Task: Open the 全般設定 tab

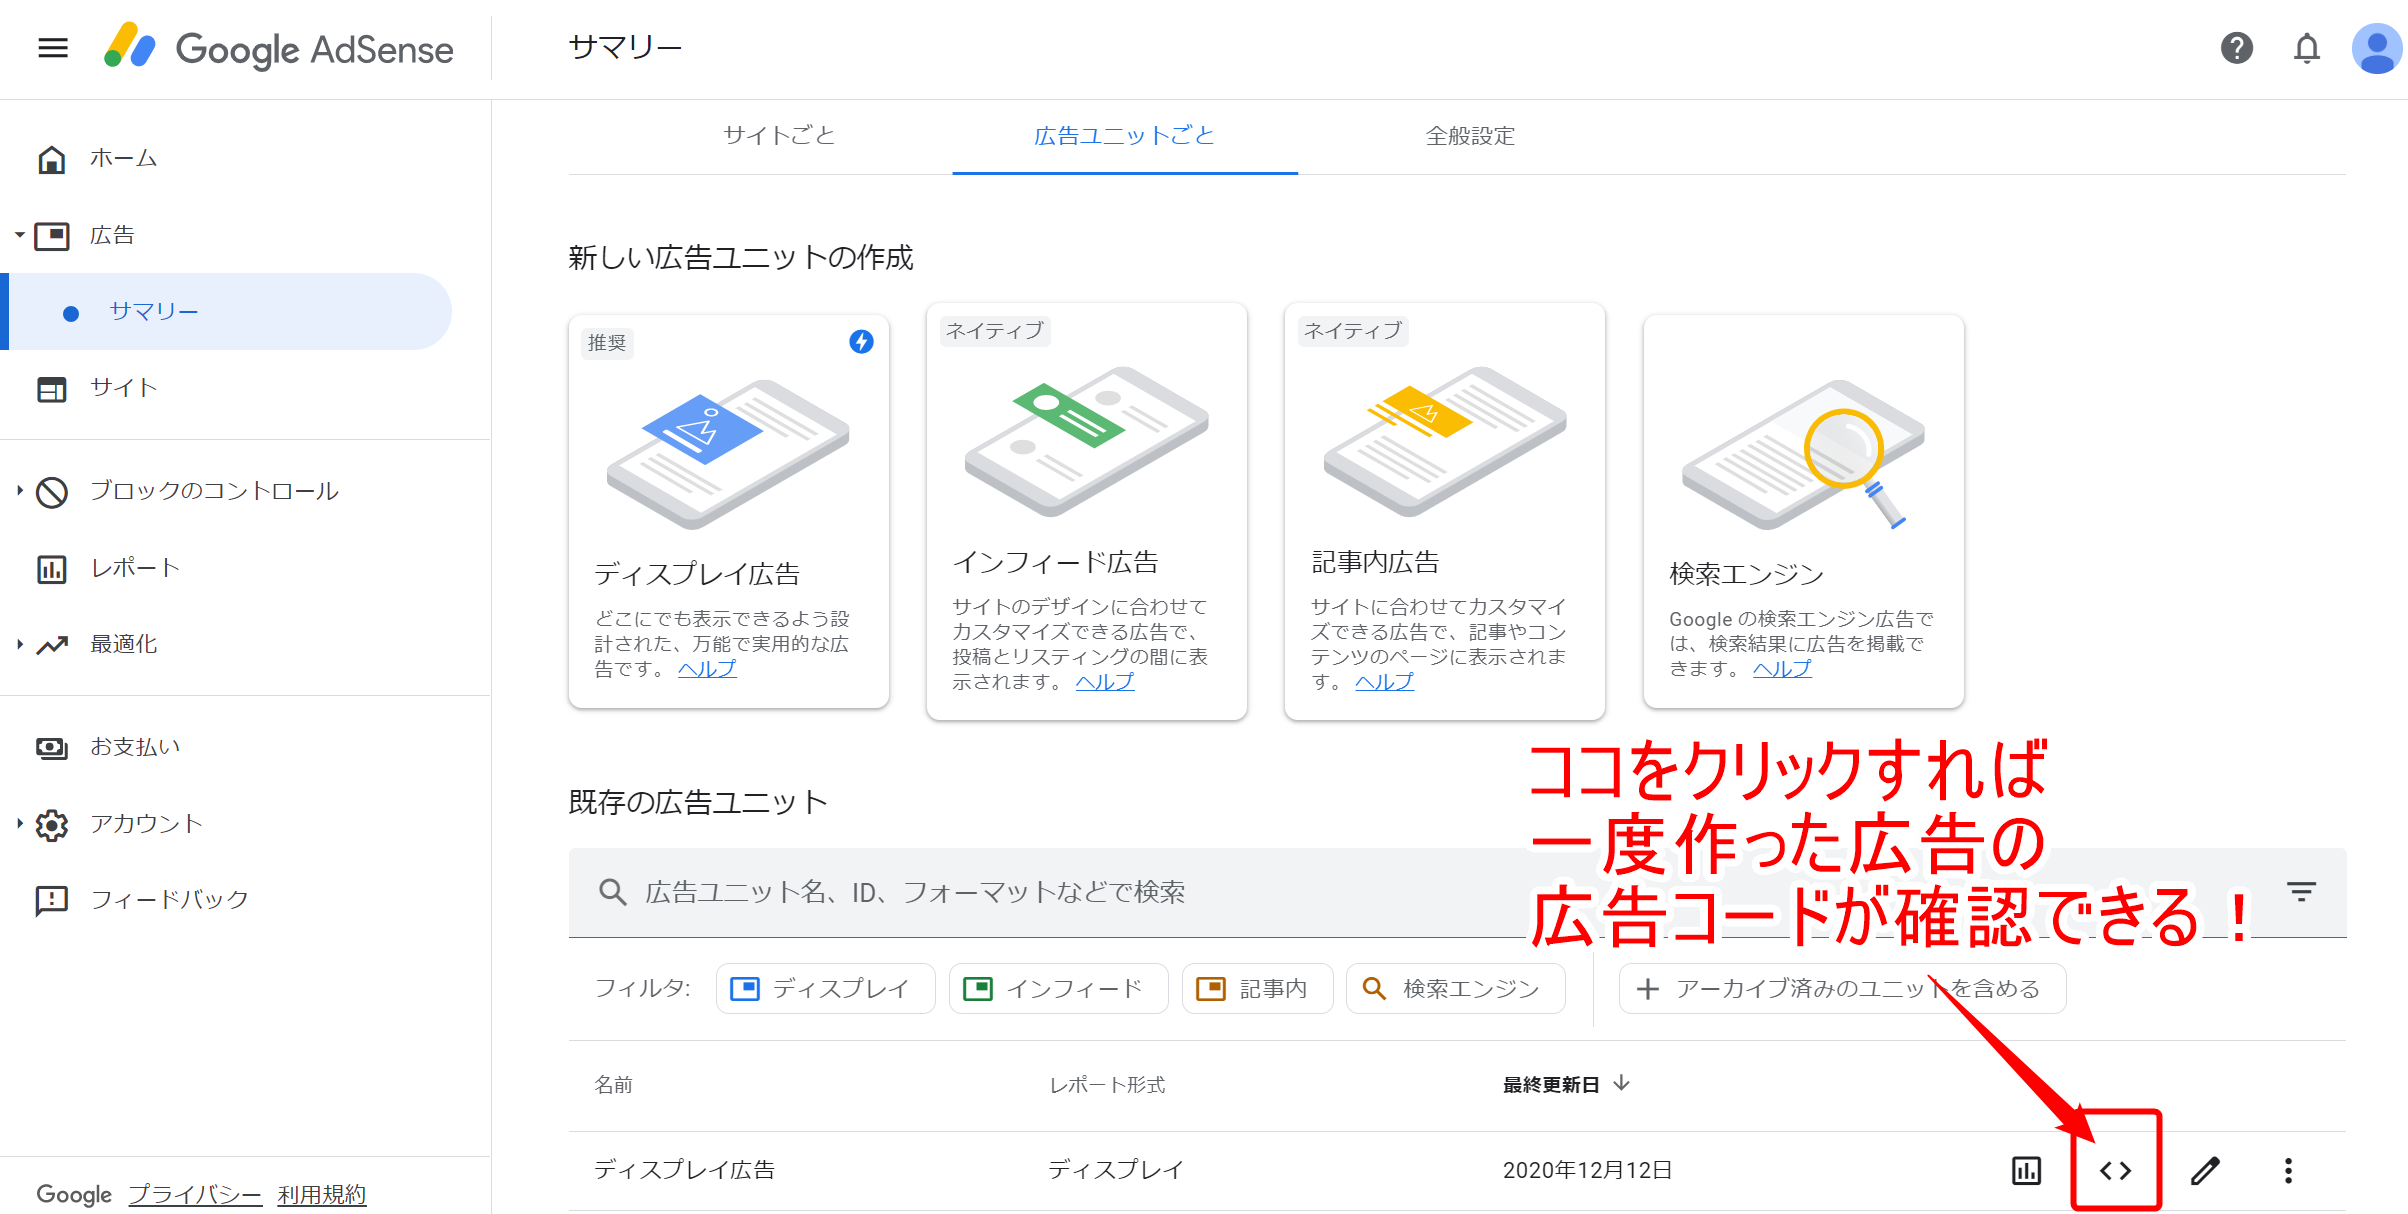Action: (x=1471, y=135)
